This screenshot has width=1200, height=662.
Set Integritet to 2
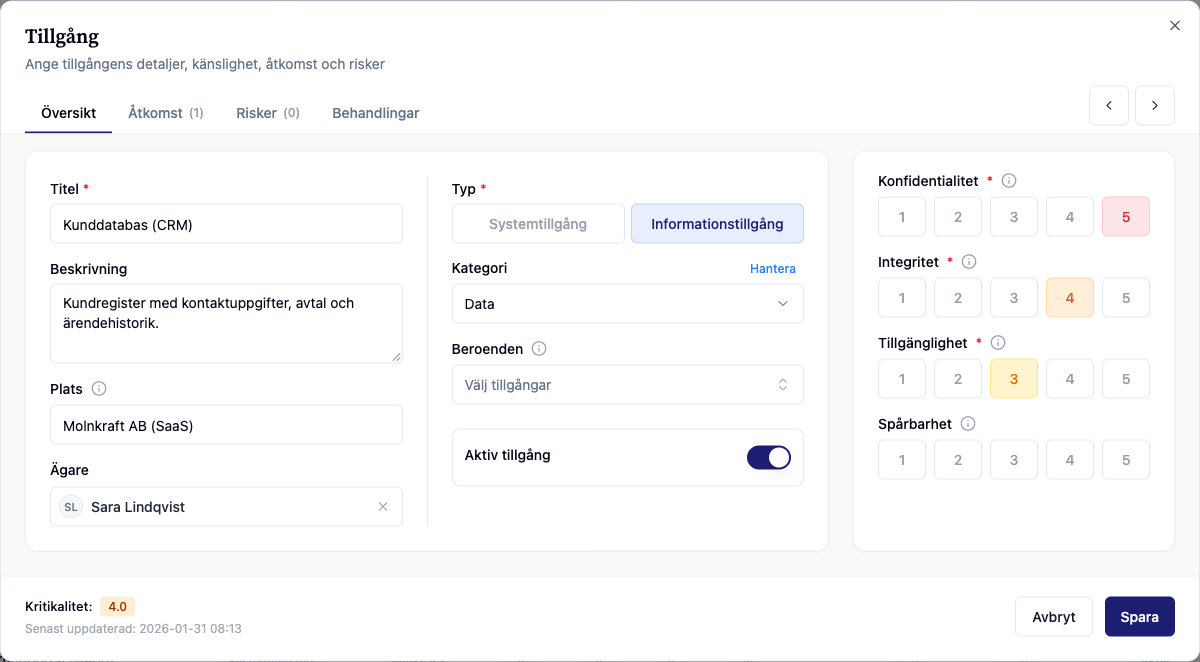958,298
